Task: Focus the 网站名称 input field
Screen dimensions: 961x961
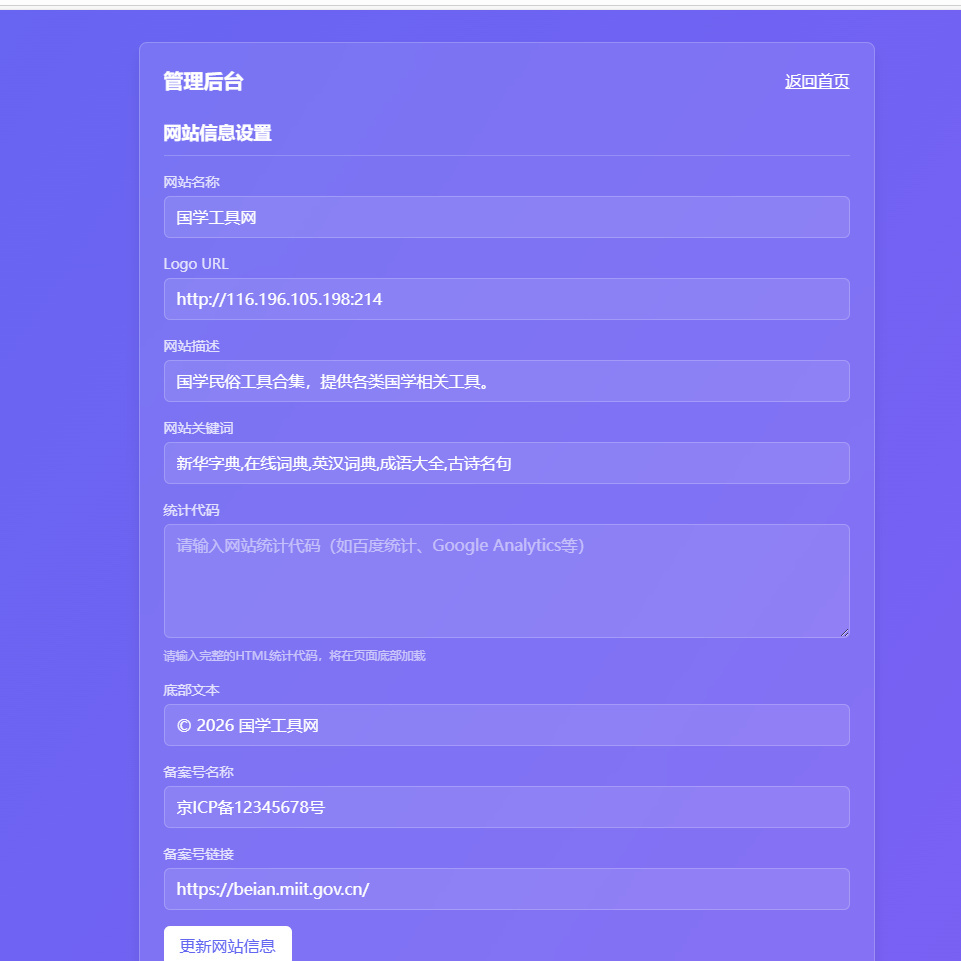Action: (x=506, y=217)
